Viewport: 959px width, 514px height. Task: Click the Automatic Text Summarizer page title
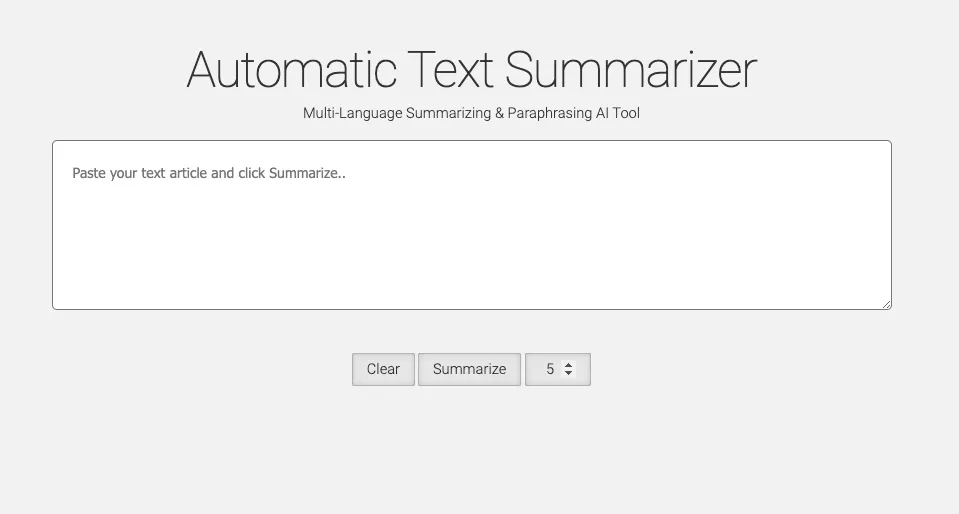click(471, 70)
